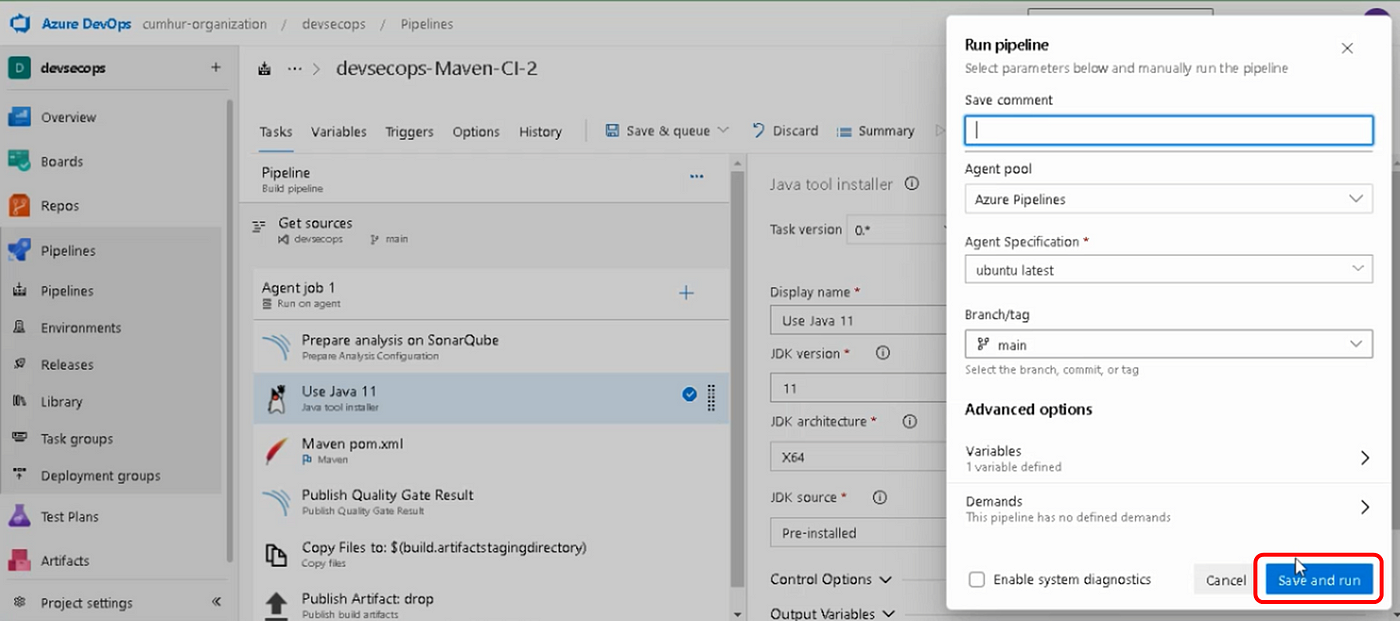This screenshot has height=621, width=1400.
Task: Click the Publish Artifact upload icon
Action: click(x=276, y=605)
